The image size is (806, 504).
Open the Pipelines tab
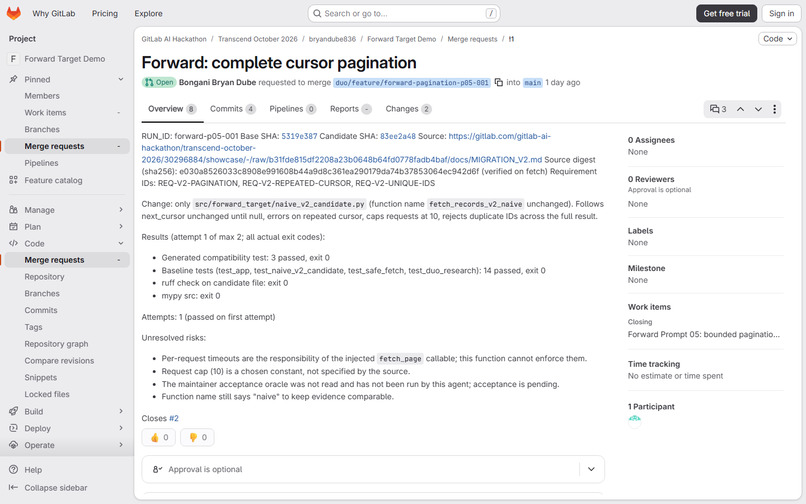tap(292, 109)
